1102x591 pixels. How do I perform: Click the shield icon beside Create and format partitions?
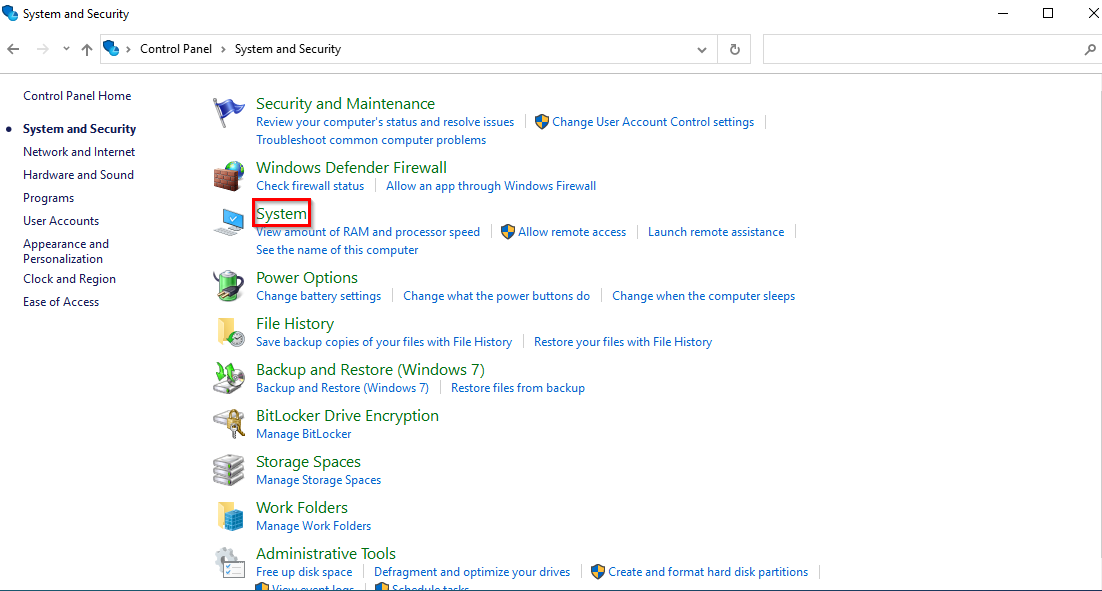(x=597, y=572)
